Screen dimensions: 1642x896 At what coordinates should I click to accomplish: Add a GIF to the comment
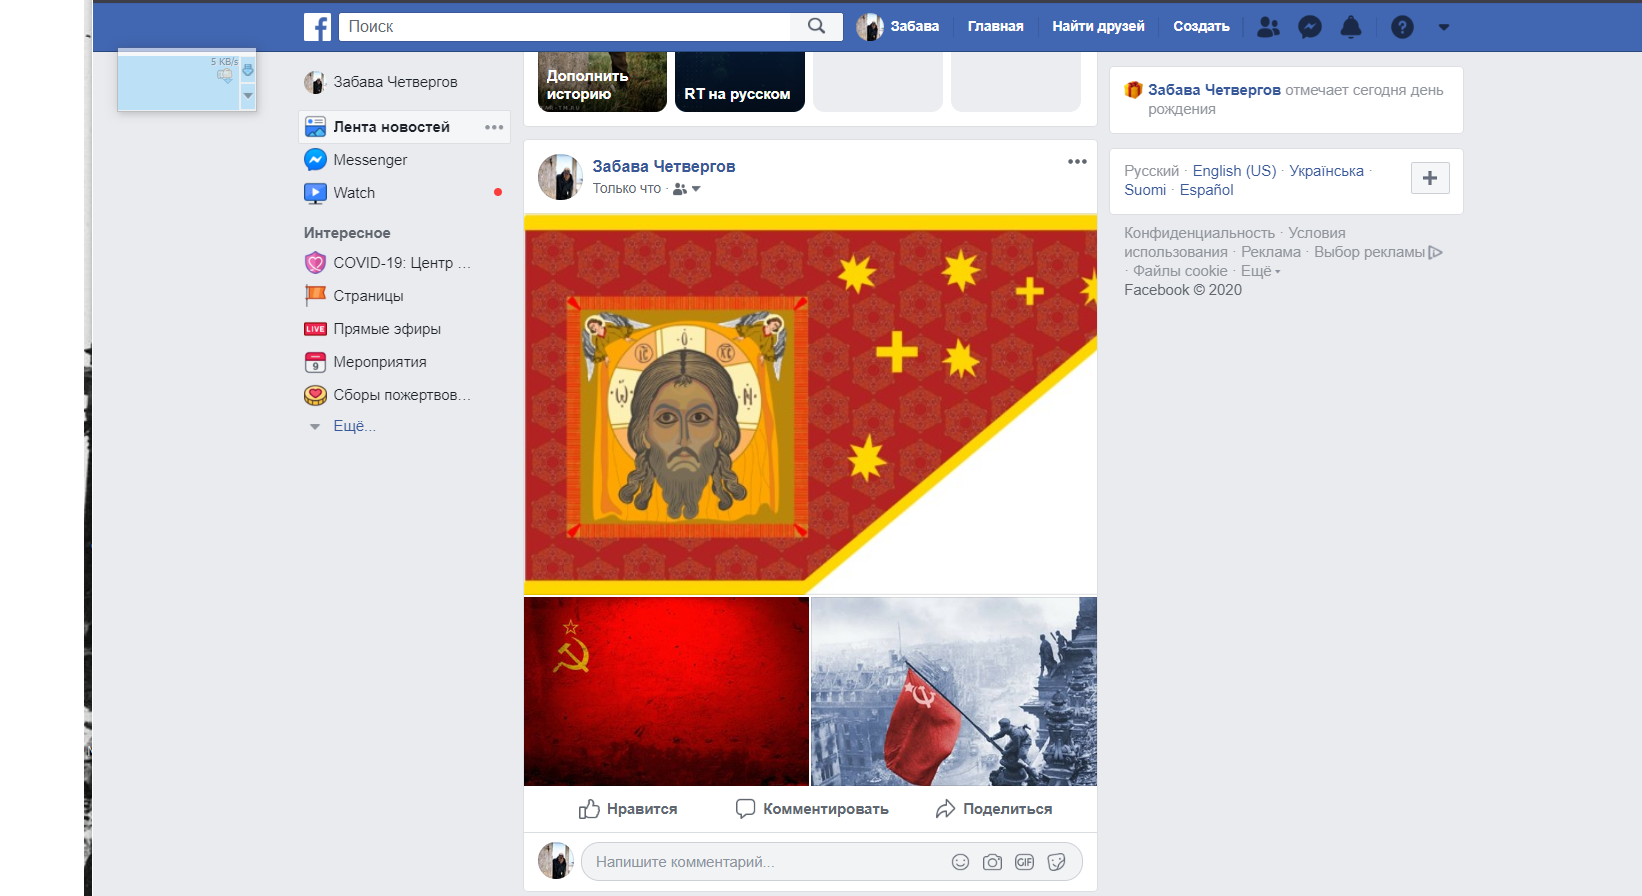click(1024, 862)
